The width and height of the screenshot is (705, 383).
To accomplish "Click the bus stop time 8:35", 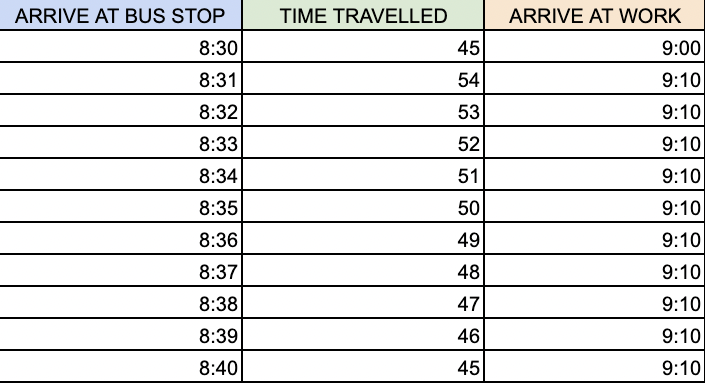I will click(120, 206).
